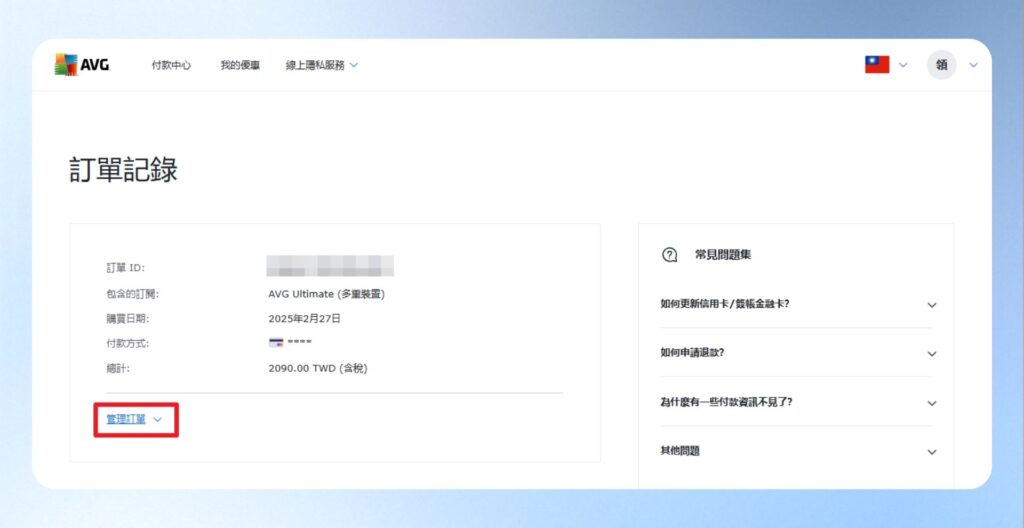Click the 常見問題集 heading
Image resolution: width=1024 pixels, height=528 pixels.
[723, 255]
